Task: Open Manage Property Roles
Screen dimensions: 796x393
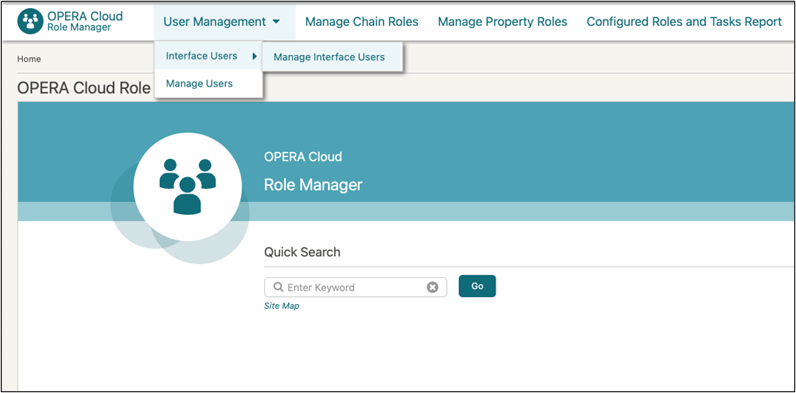Action: click(x=503, y=22)
